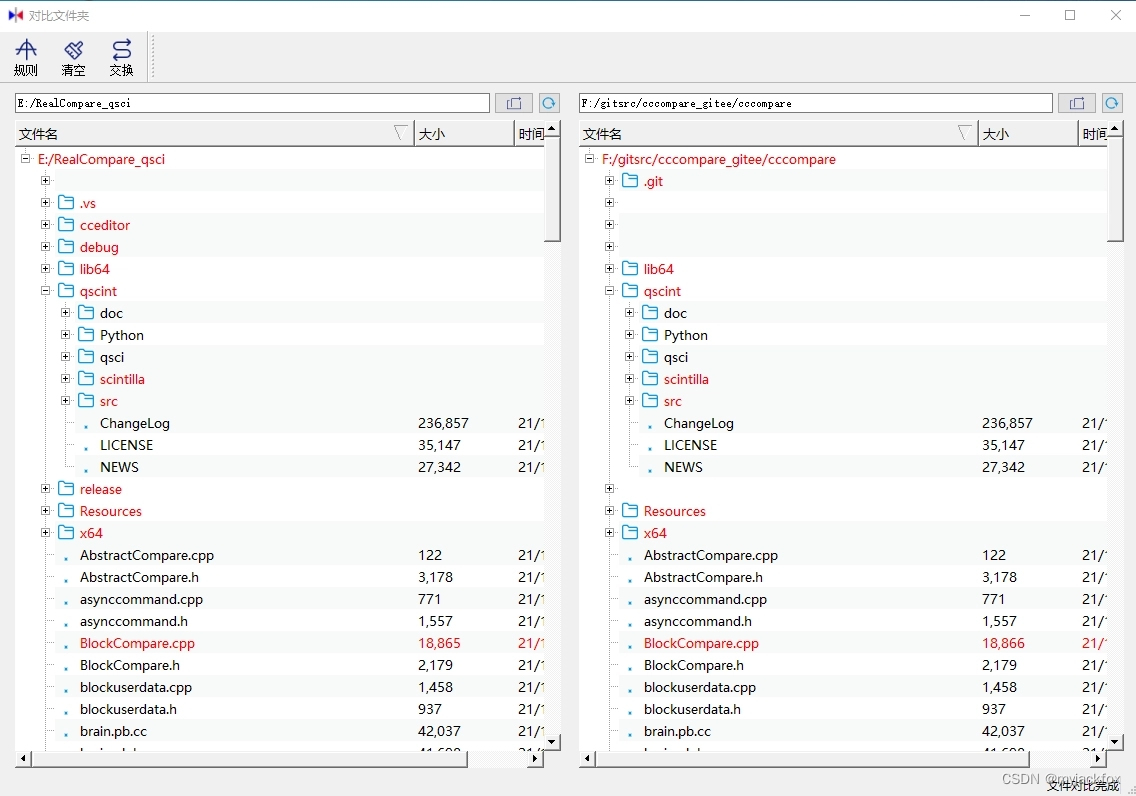Select cceditor folder icon in left pane
Screen dimensions: 1136x796
coord(66,225)
